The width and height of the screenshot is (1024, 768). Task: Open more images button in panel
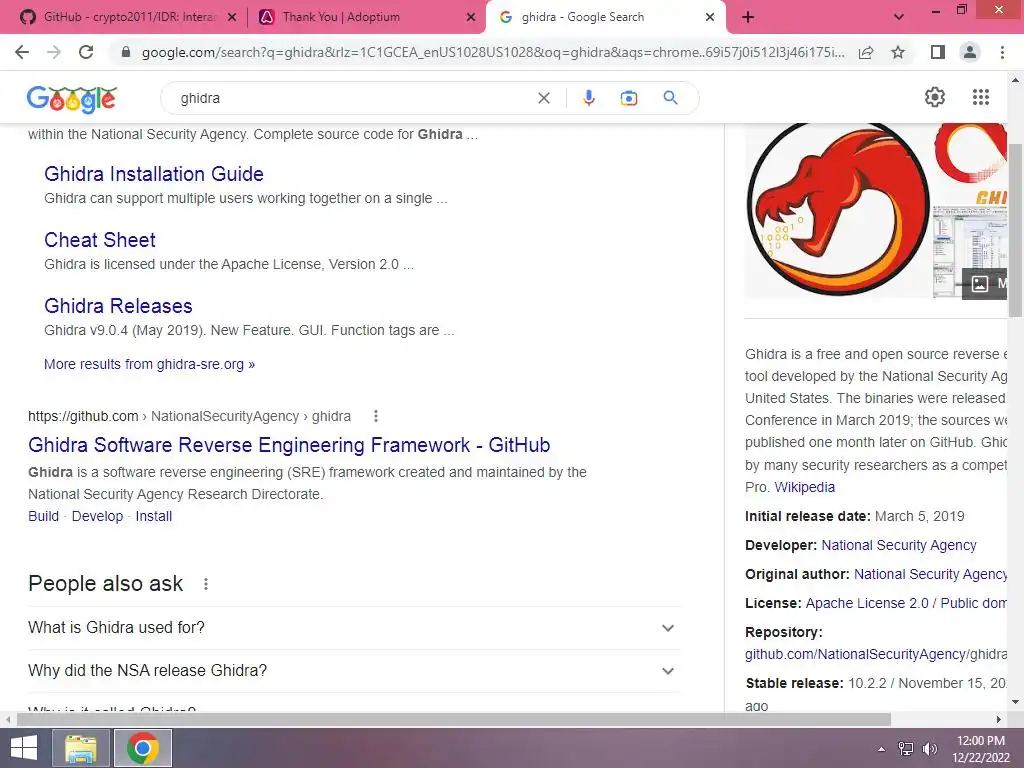[x=984, y=283]
